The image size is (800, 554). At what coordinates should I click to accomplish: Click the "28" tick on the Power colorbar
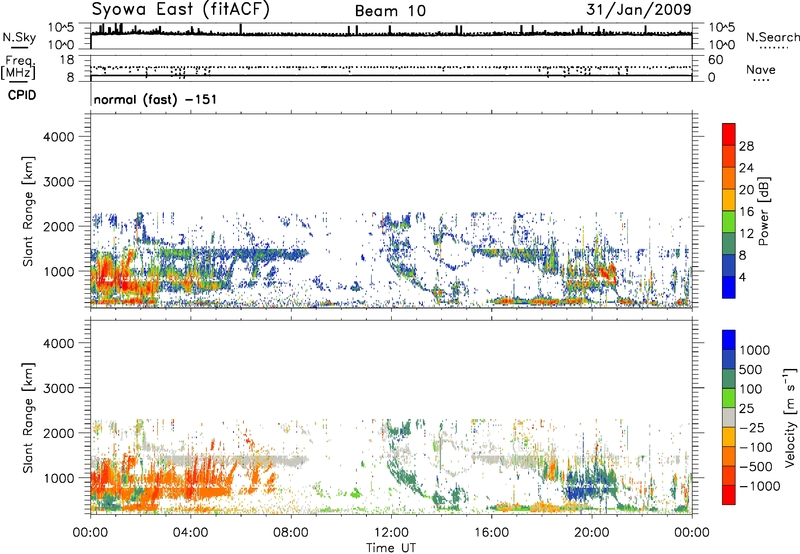746,146
